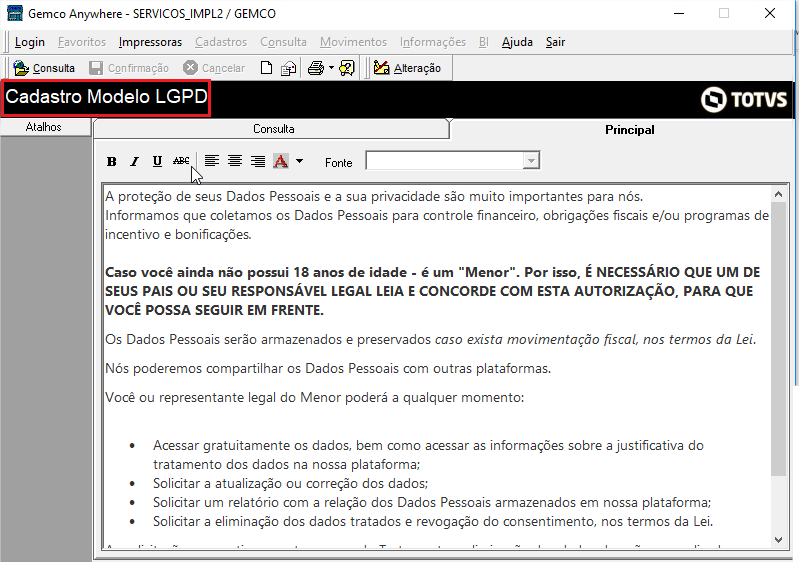Open the Impressoras menu
799x562 pixels.
(x=150, y=42)
